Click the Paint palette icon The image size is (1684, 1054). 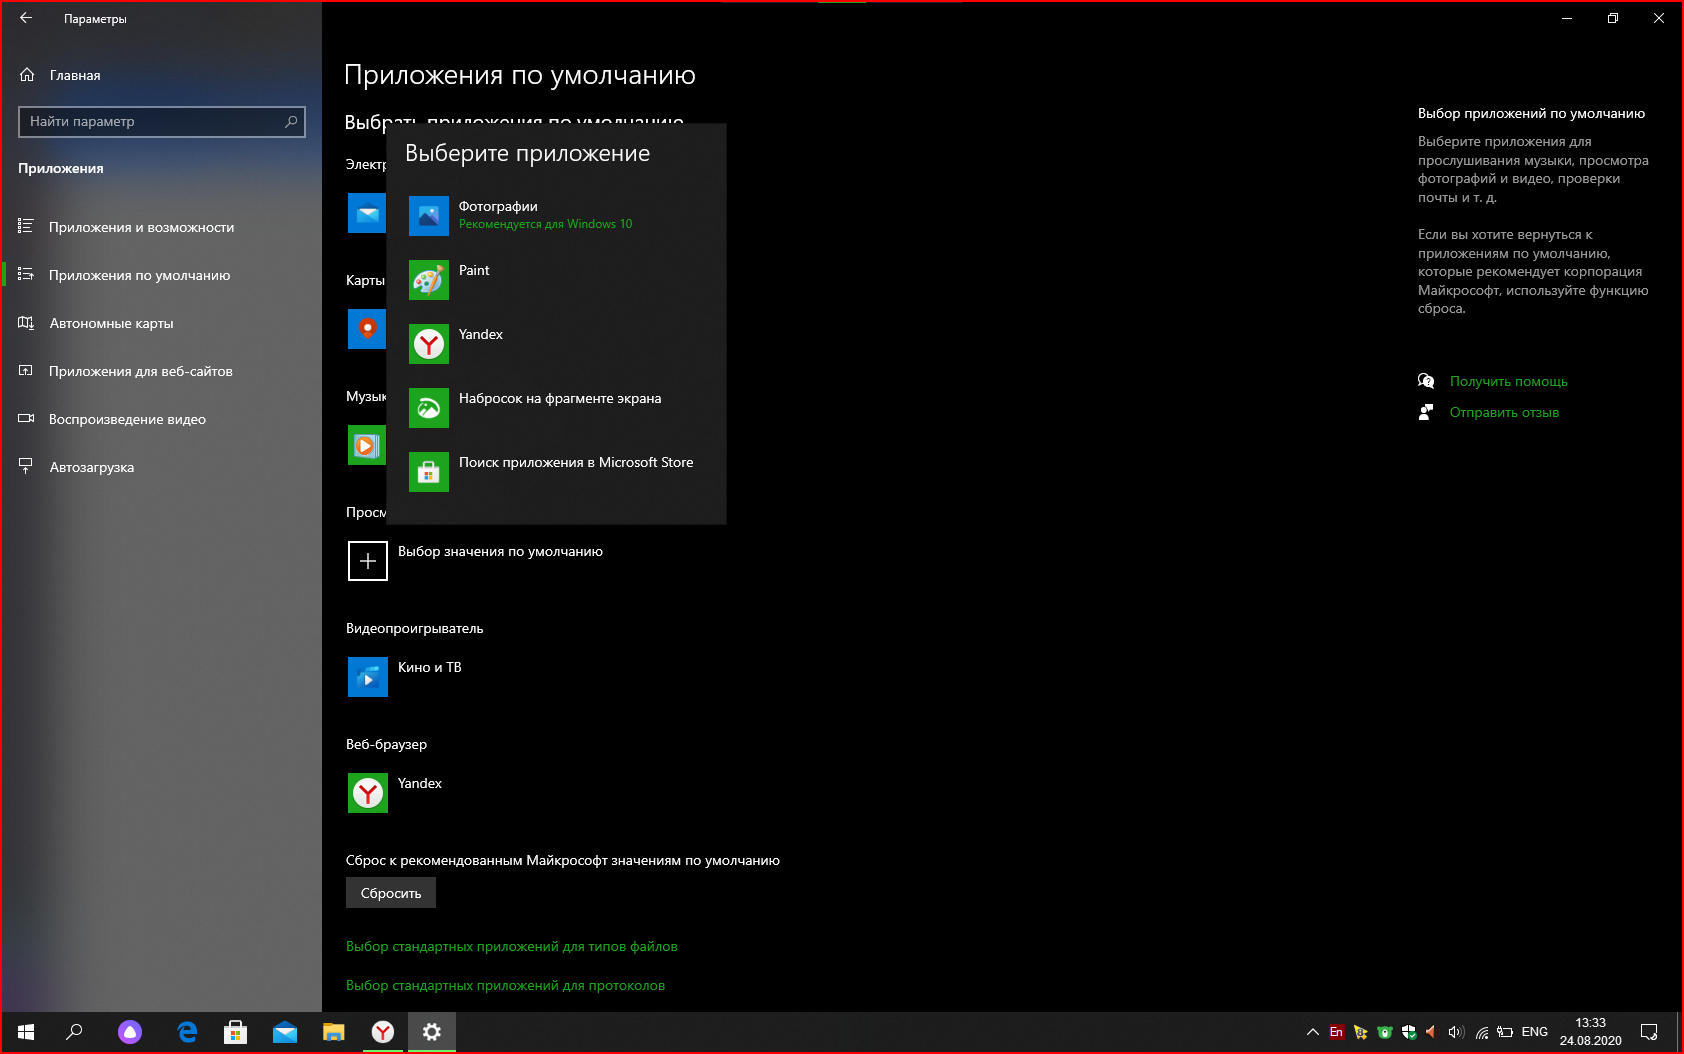pyautogui.click(x=429, y=280)
